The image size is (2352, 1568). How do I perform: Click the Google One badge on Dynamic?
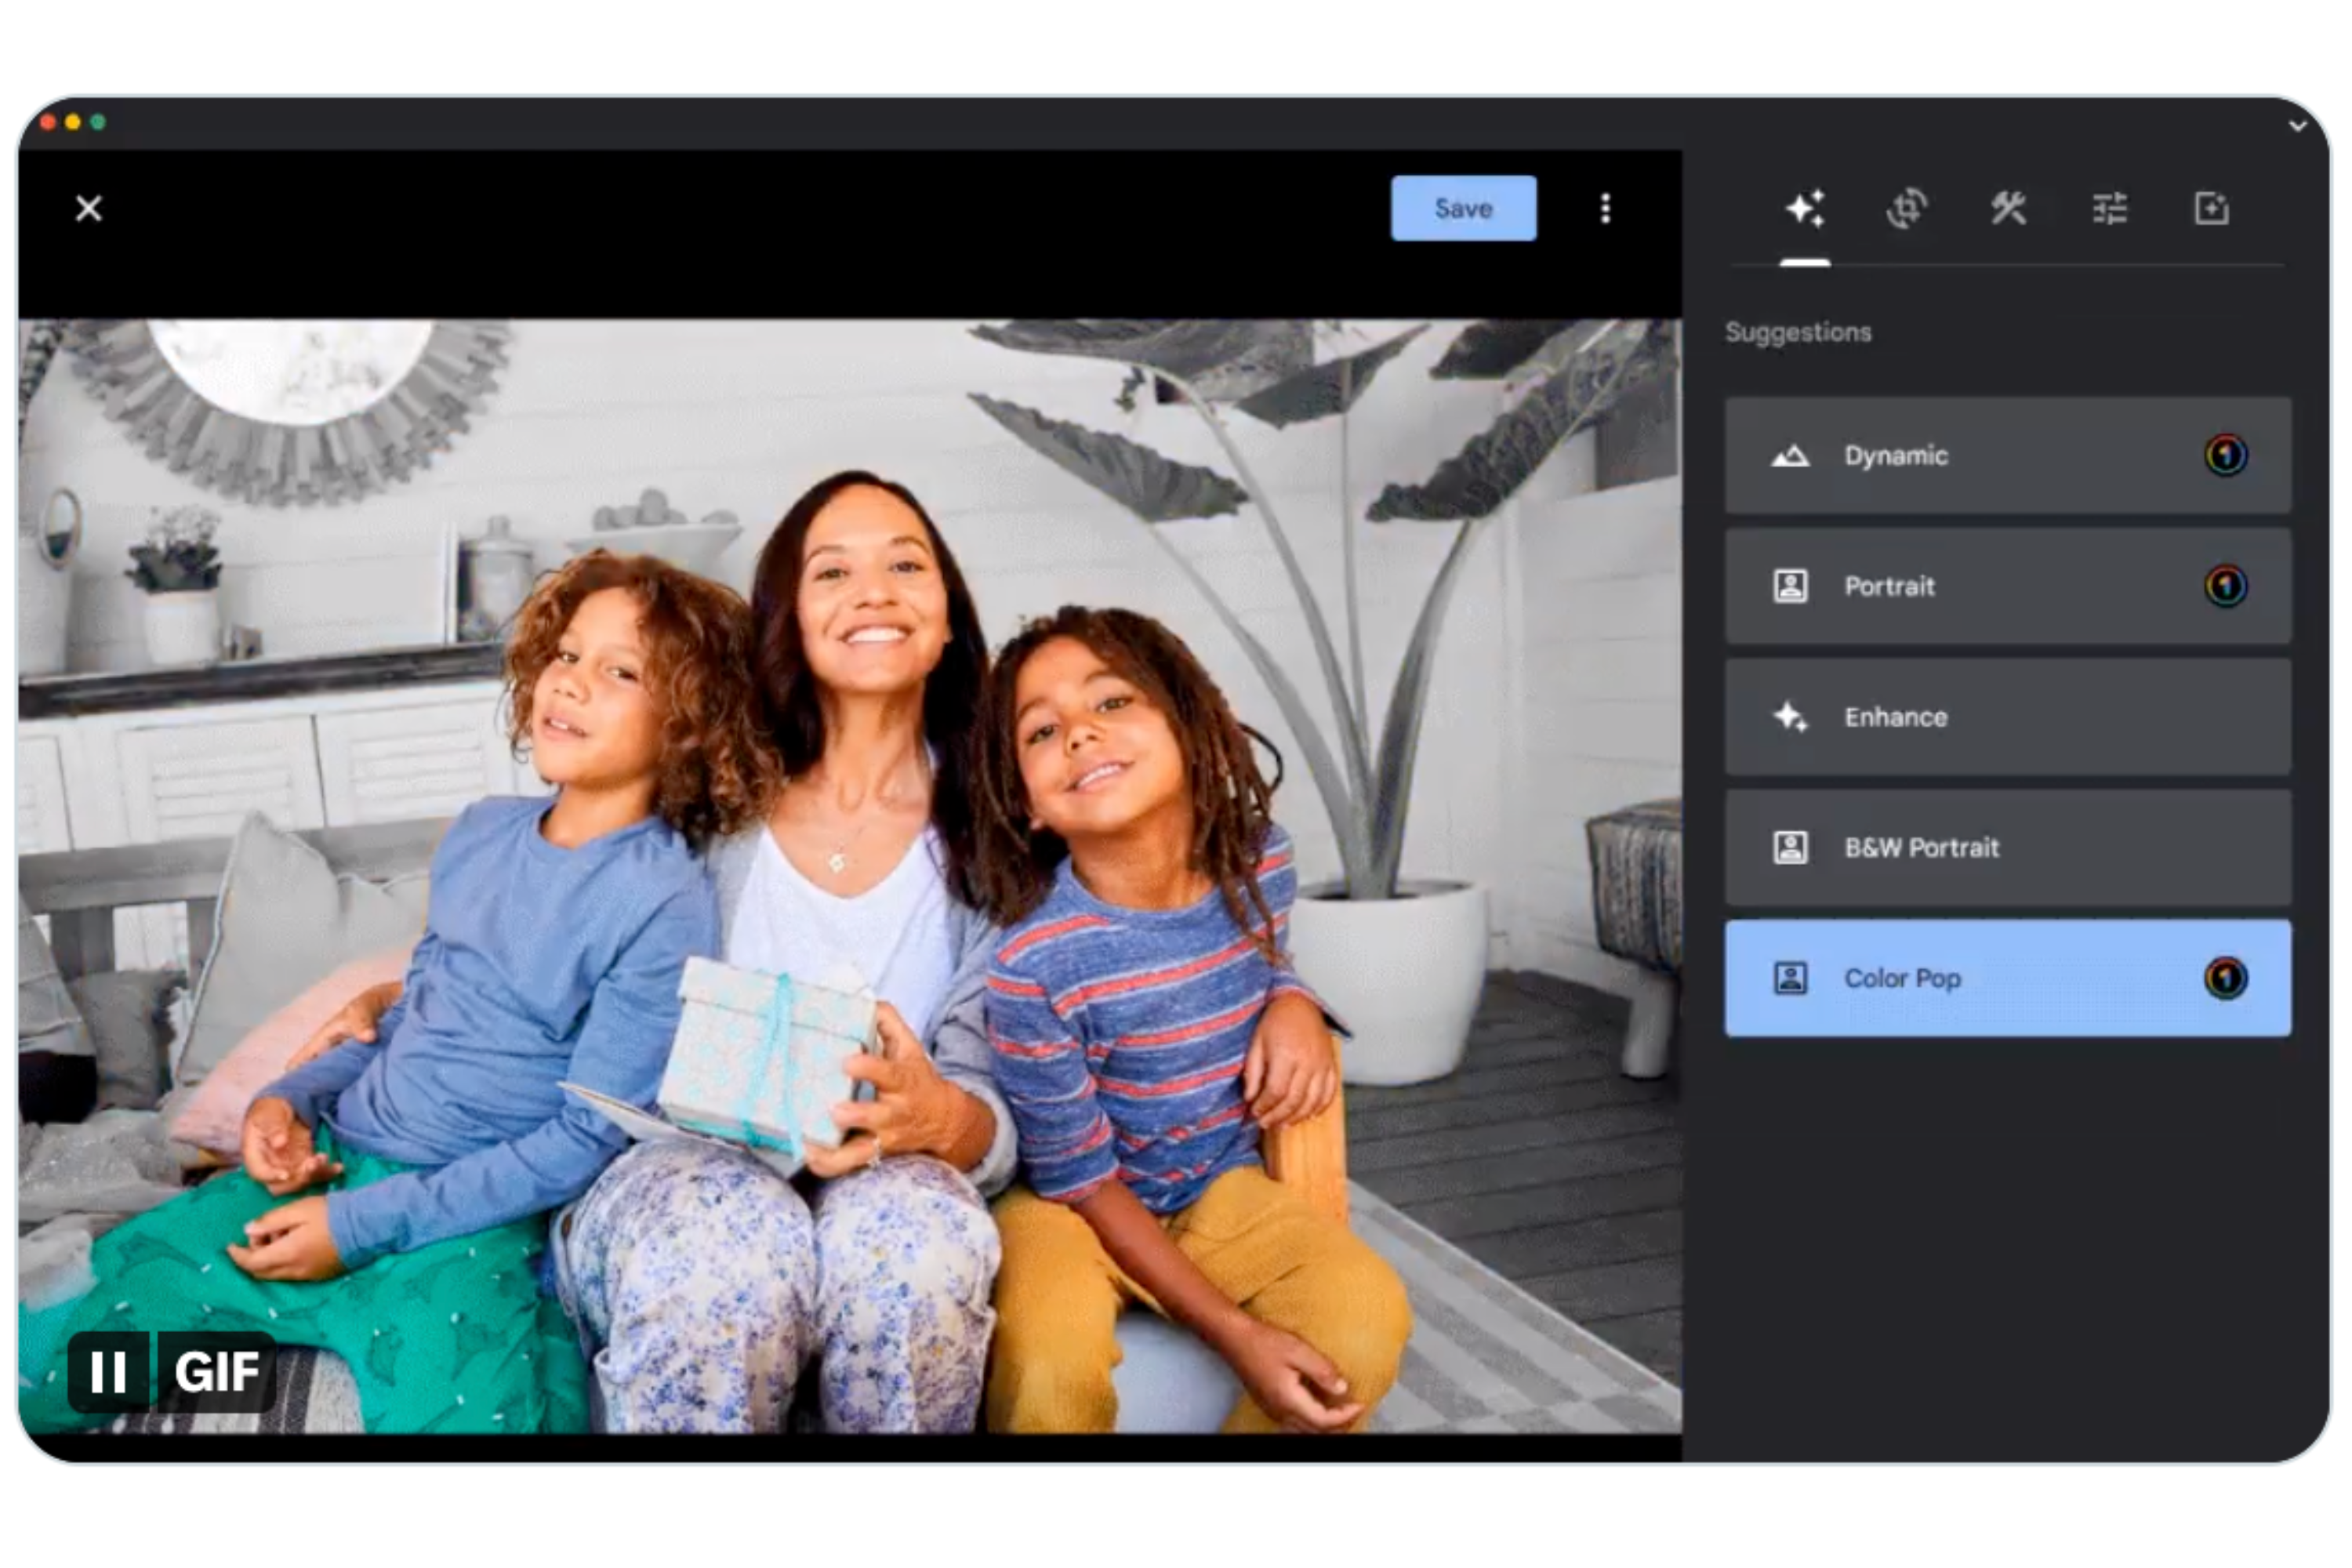pos(2225,456)
